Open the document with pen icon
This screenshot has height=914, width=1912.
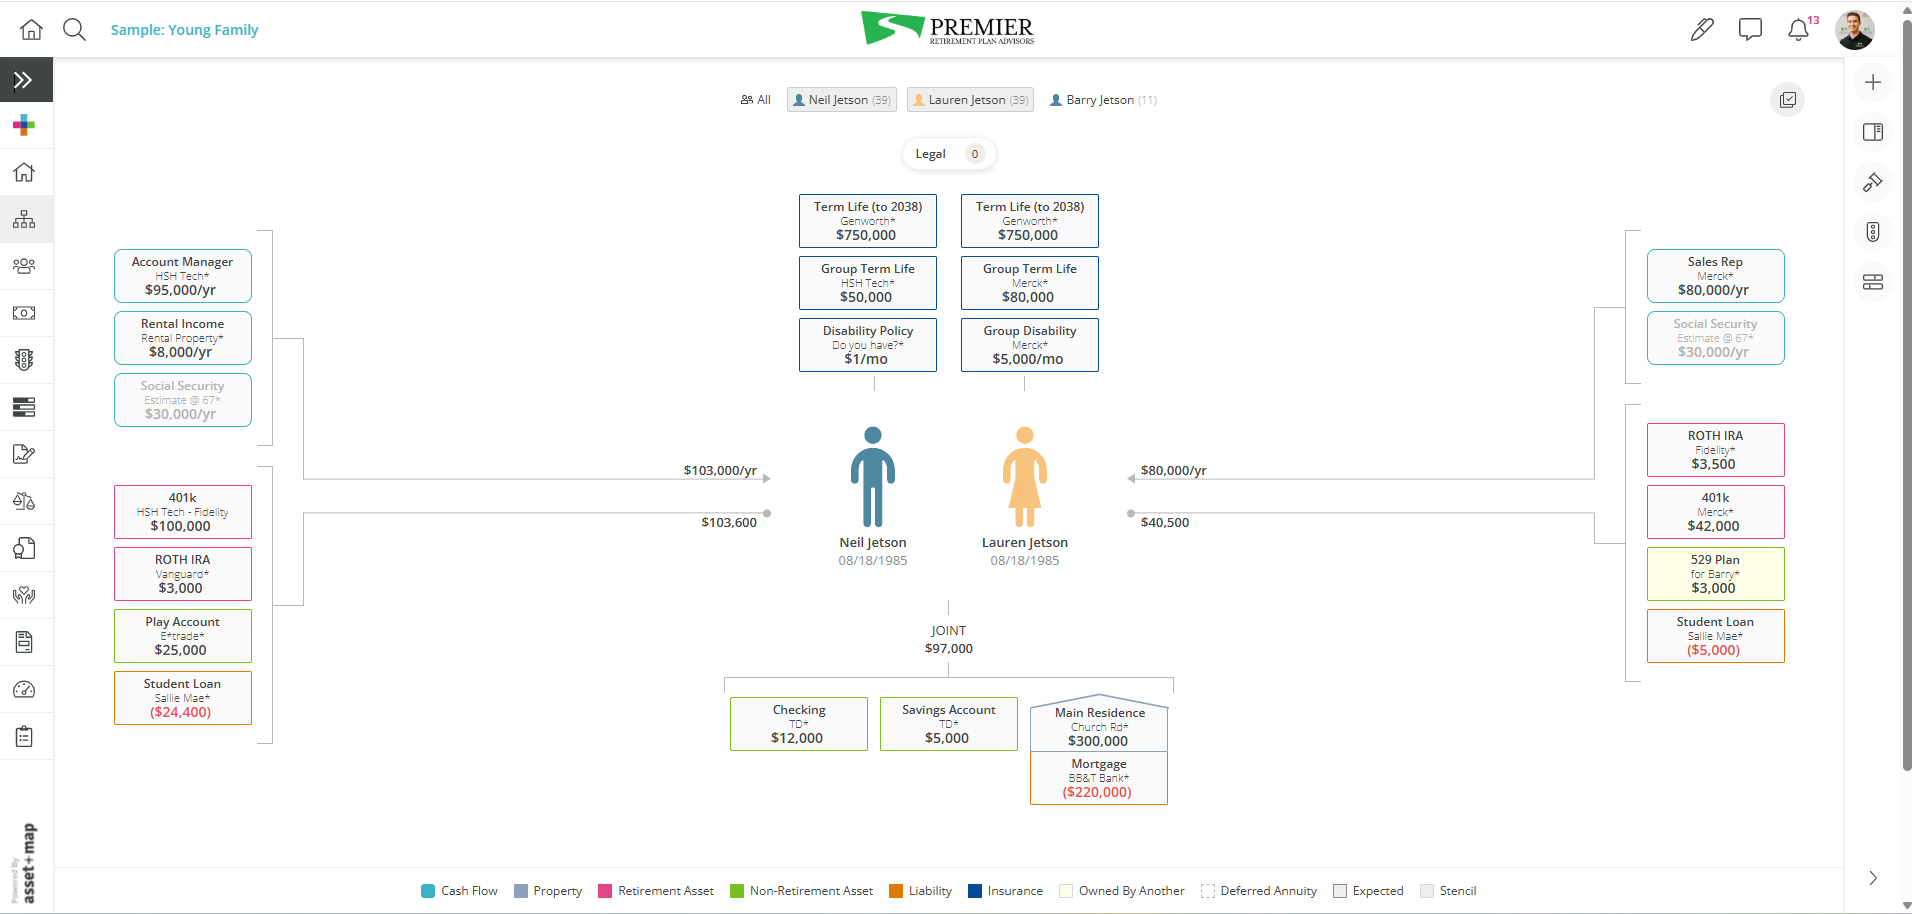pyautogui.click(x=24, y=454)
